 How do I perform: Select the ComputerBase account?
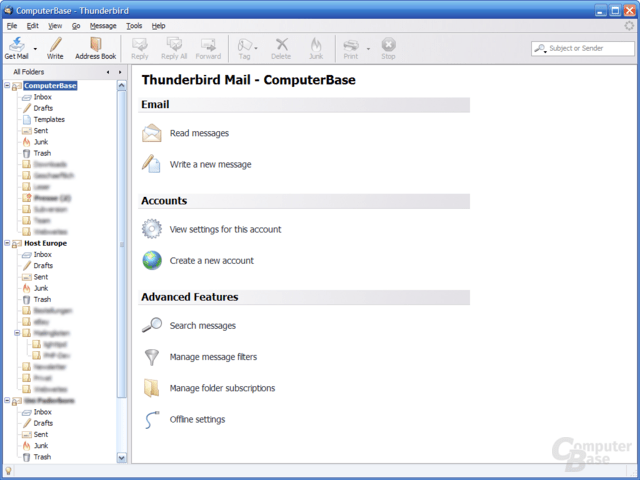[x=50, y=86]
